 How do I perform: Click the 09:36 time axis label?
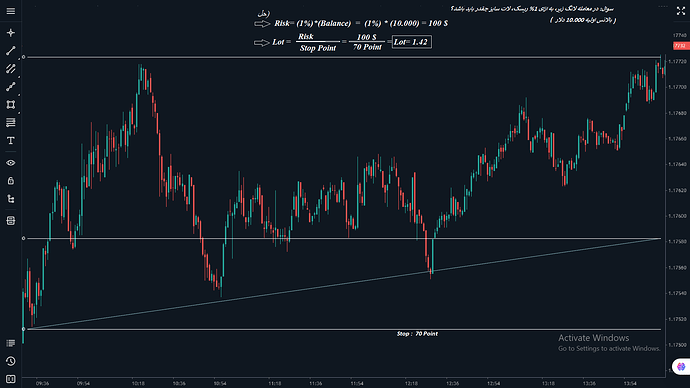[x=43, y=383]
